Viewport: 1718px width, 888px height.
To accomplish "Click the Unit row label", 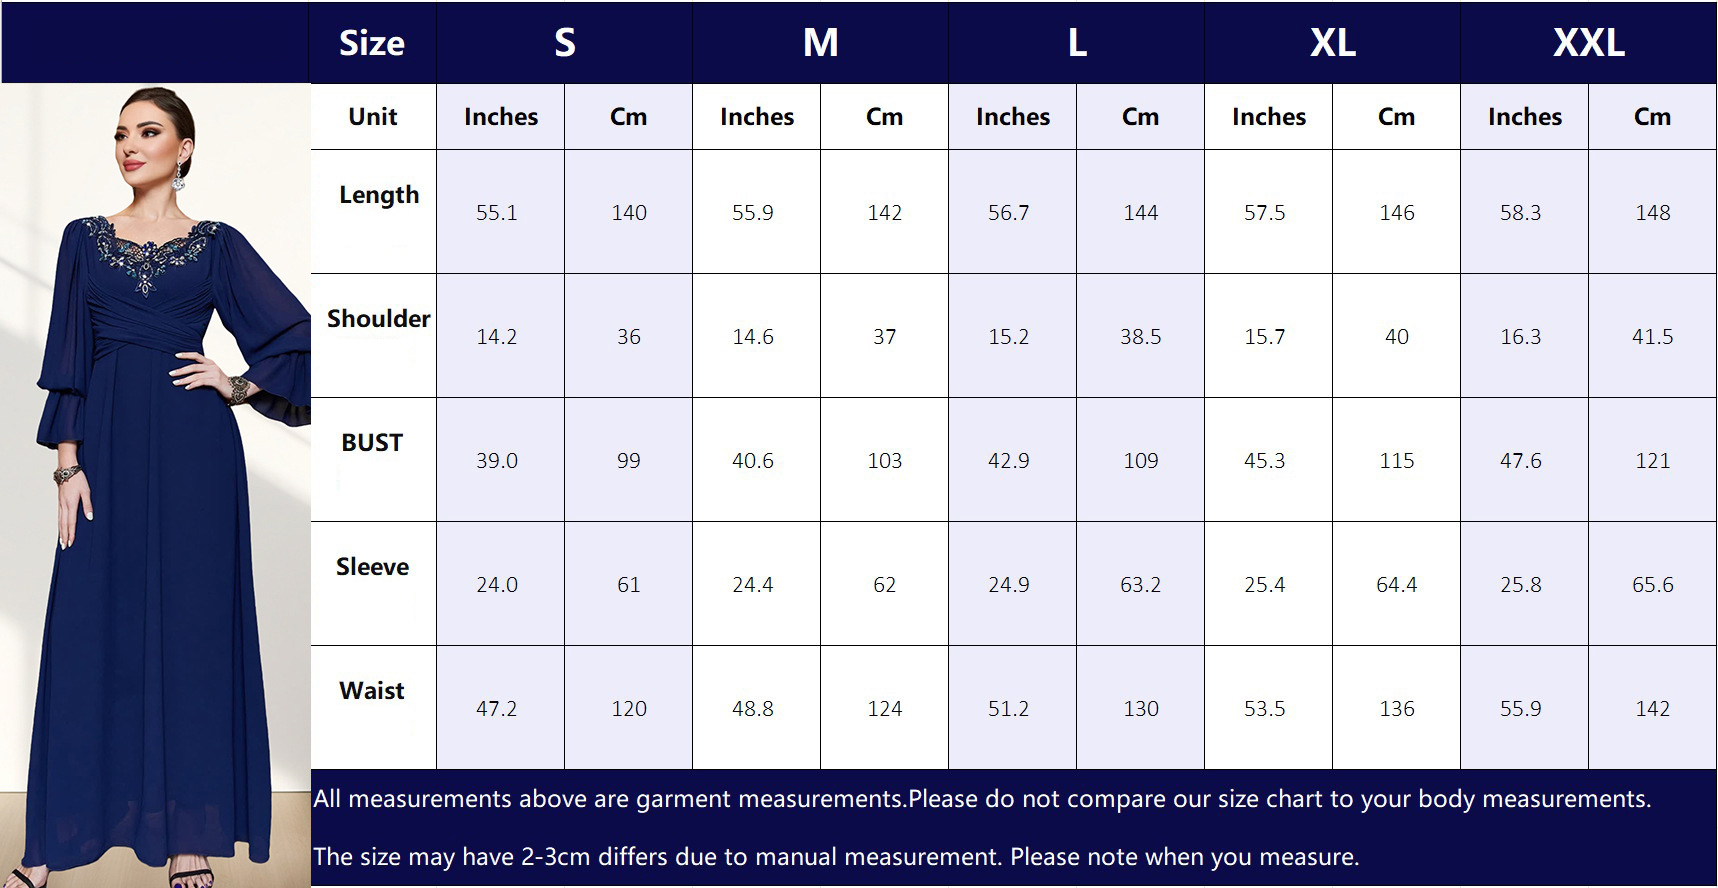I will 373,117.
